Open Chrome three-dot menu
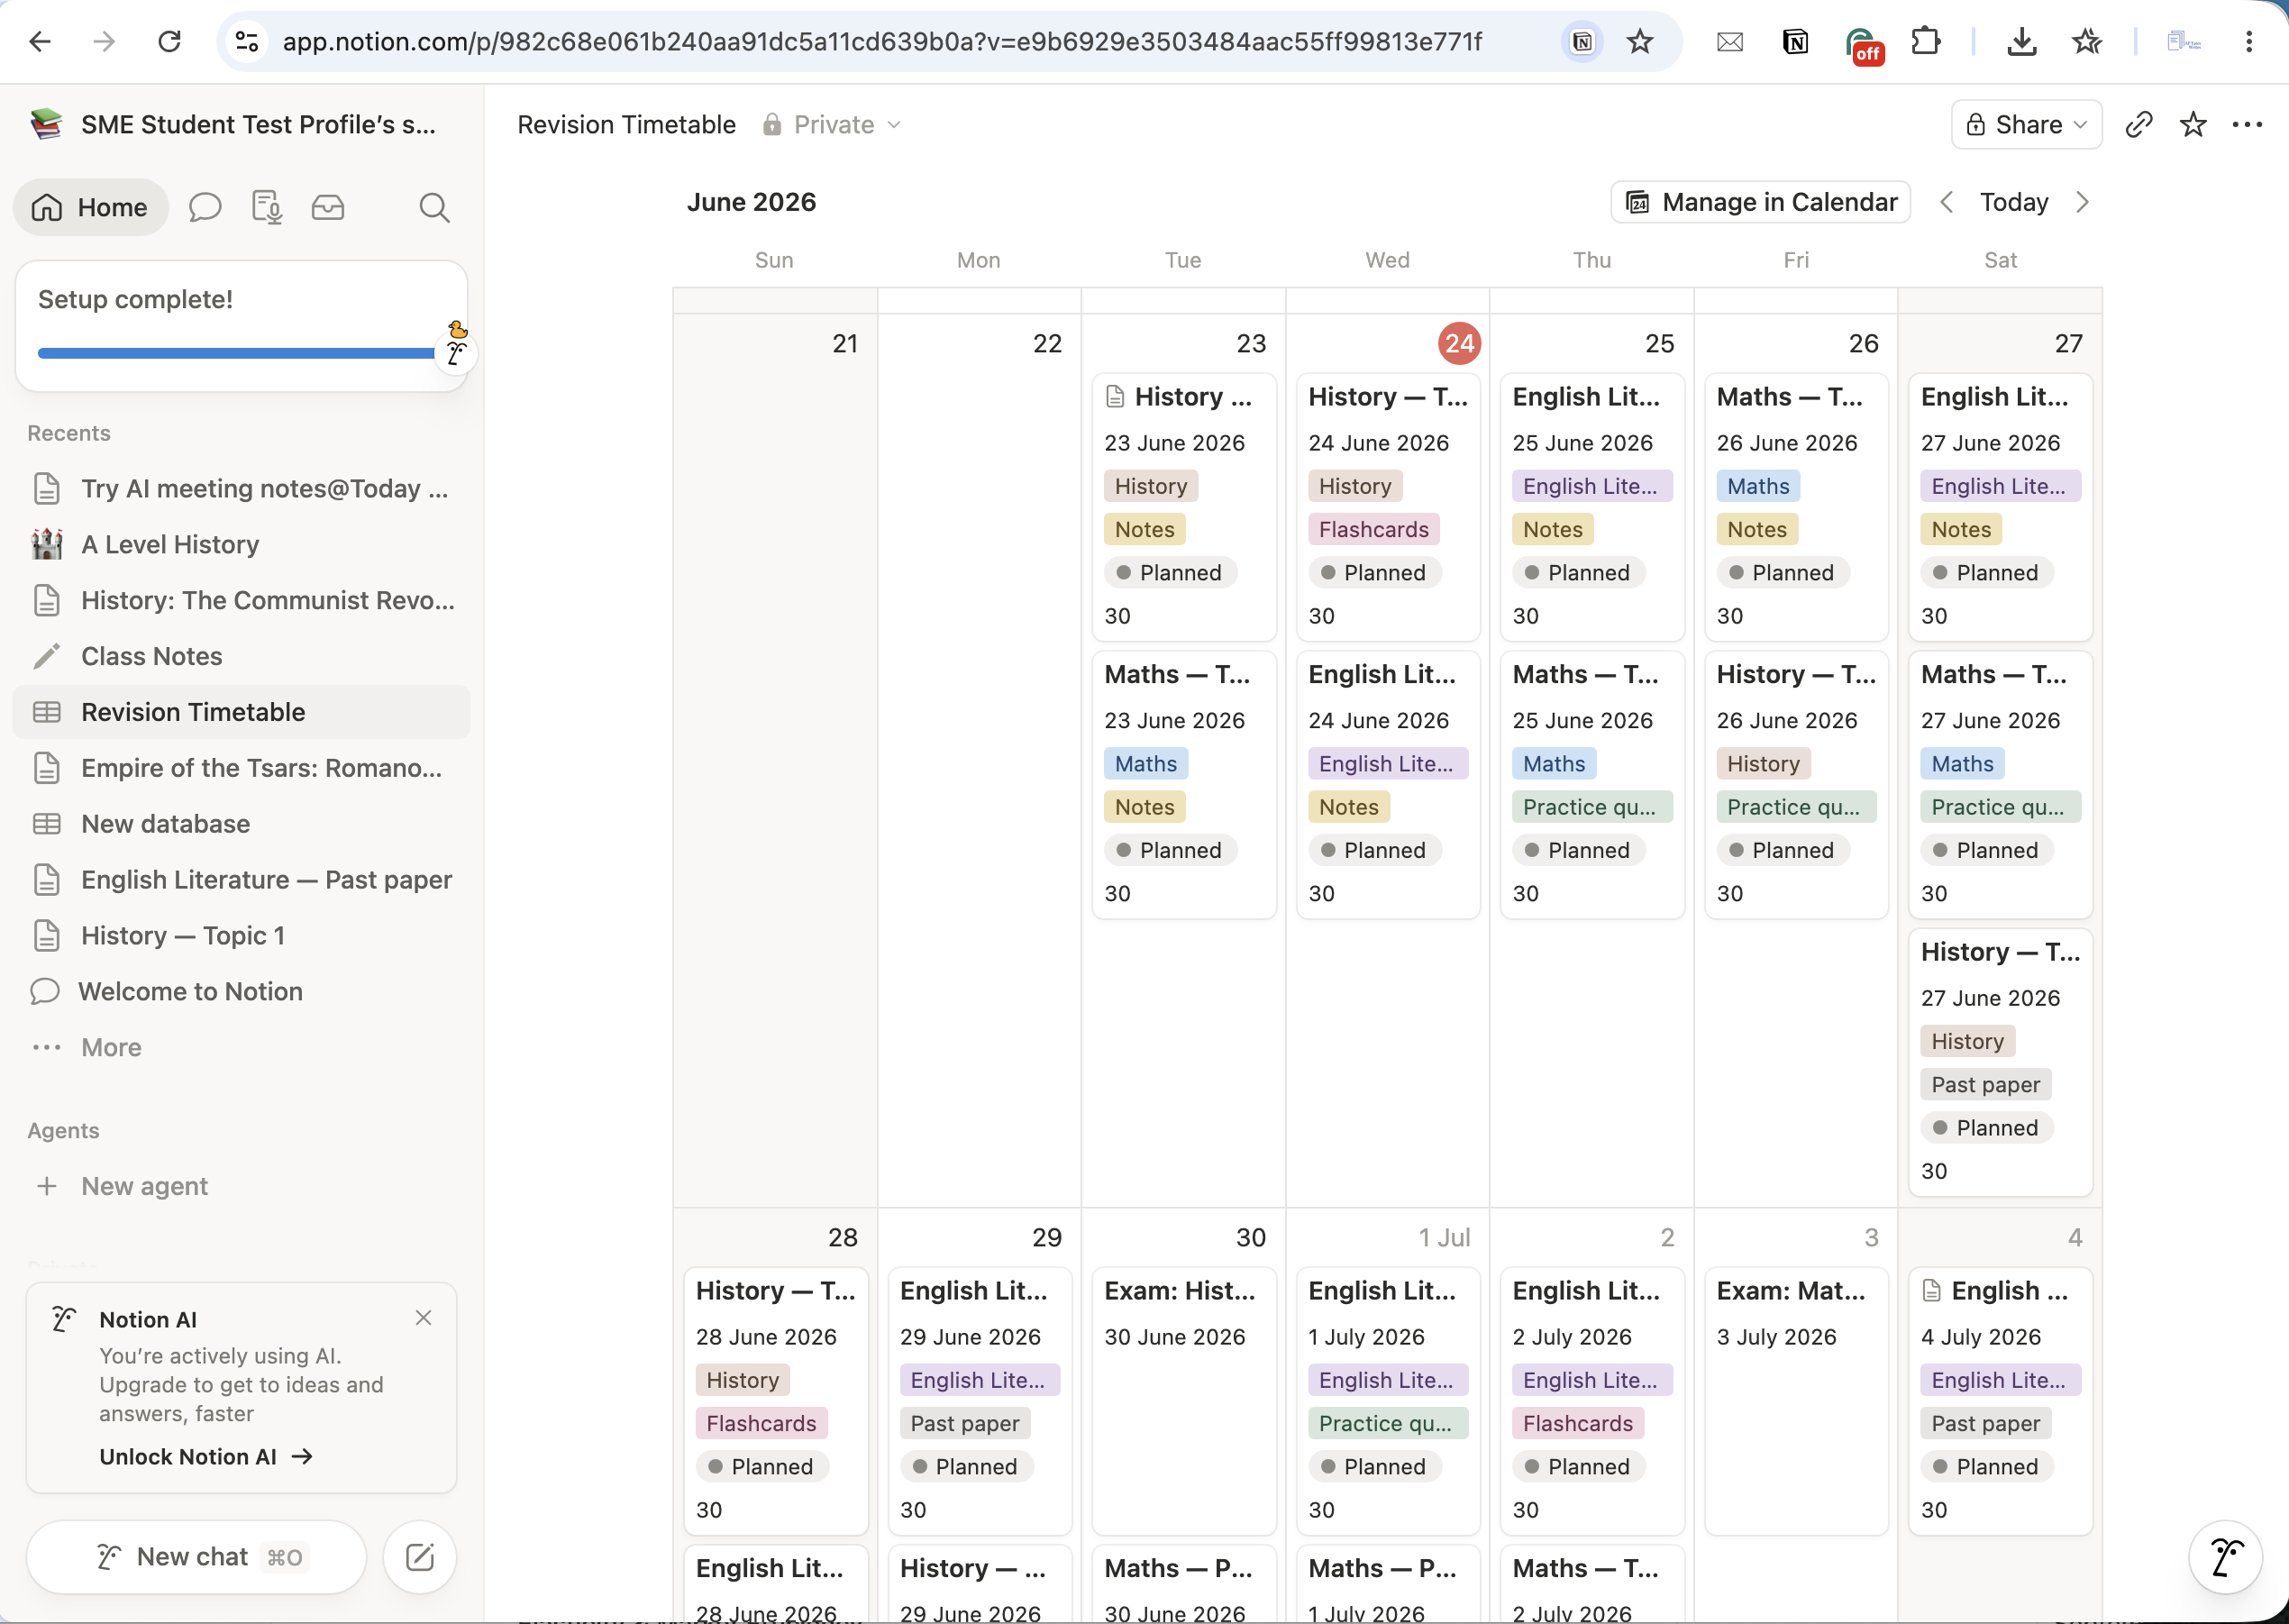The image size is (2289, 1624). tap(2248, 41)
